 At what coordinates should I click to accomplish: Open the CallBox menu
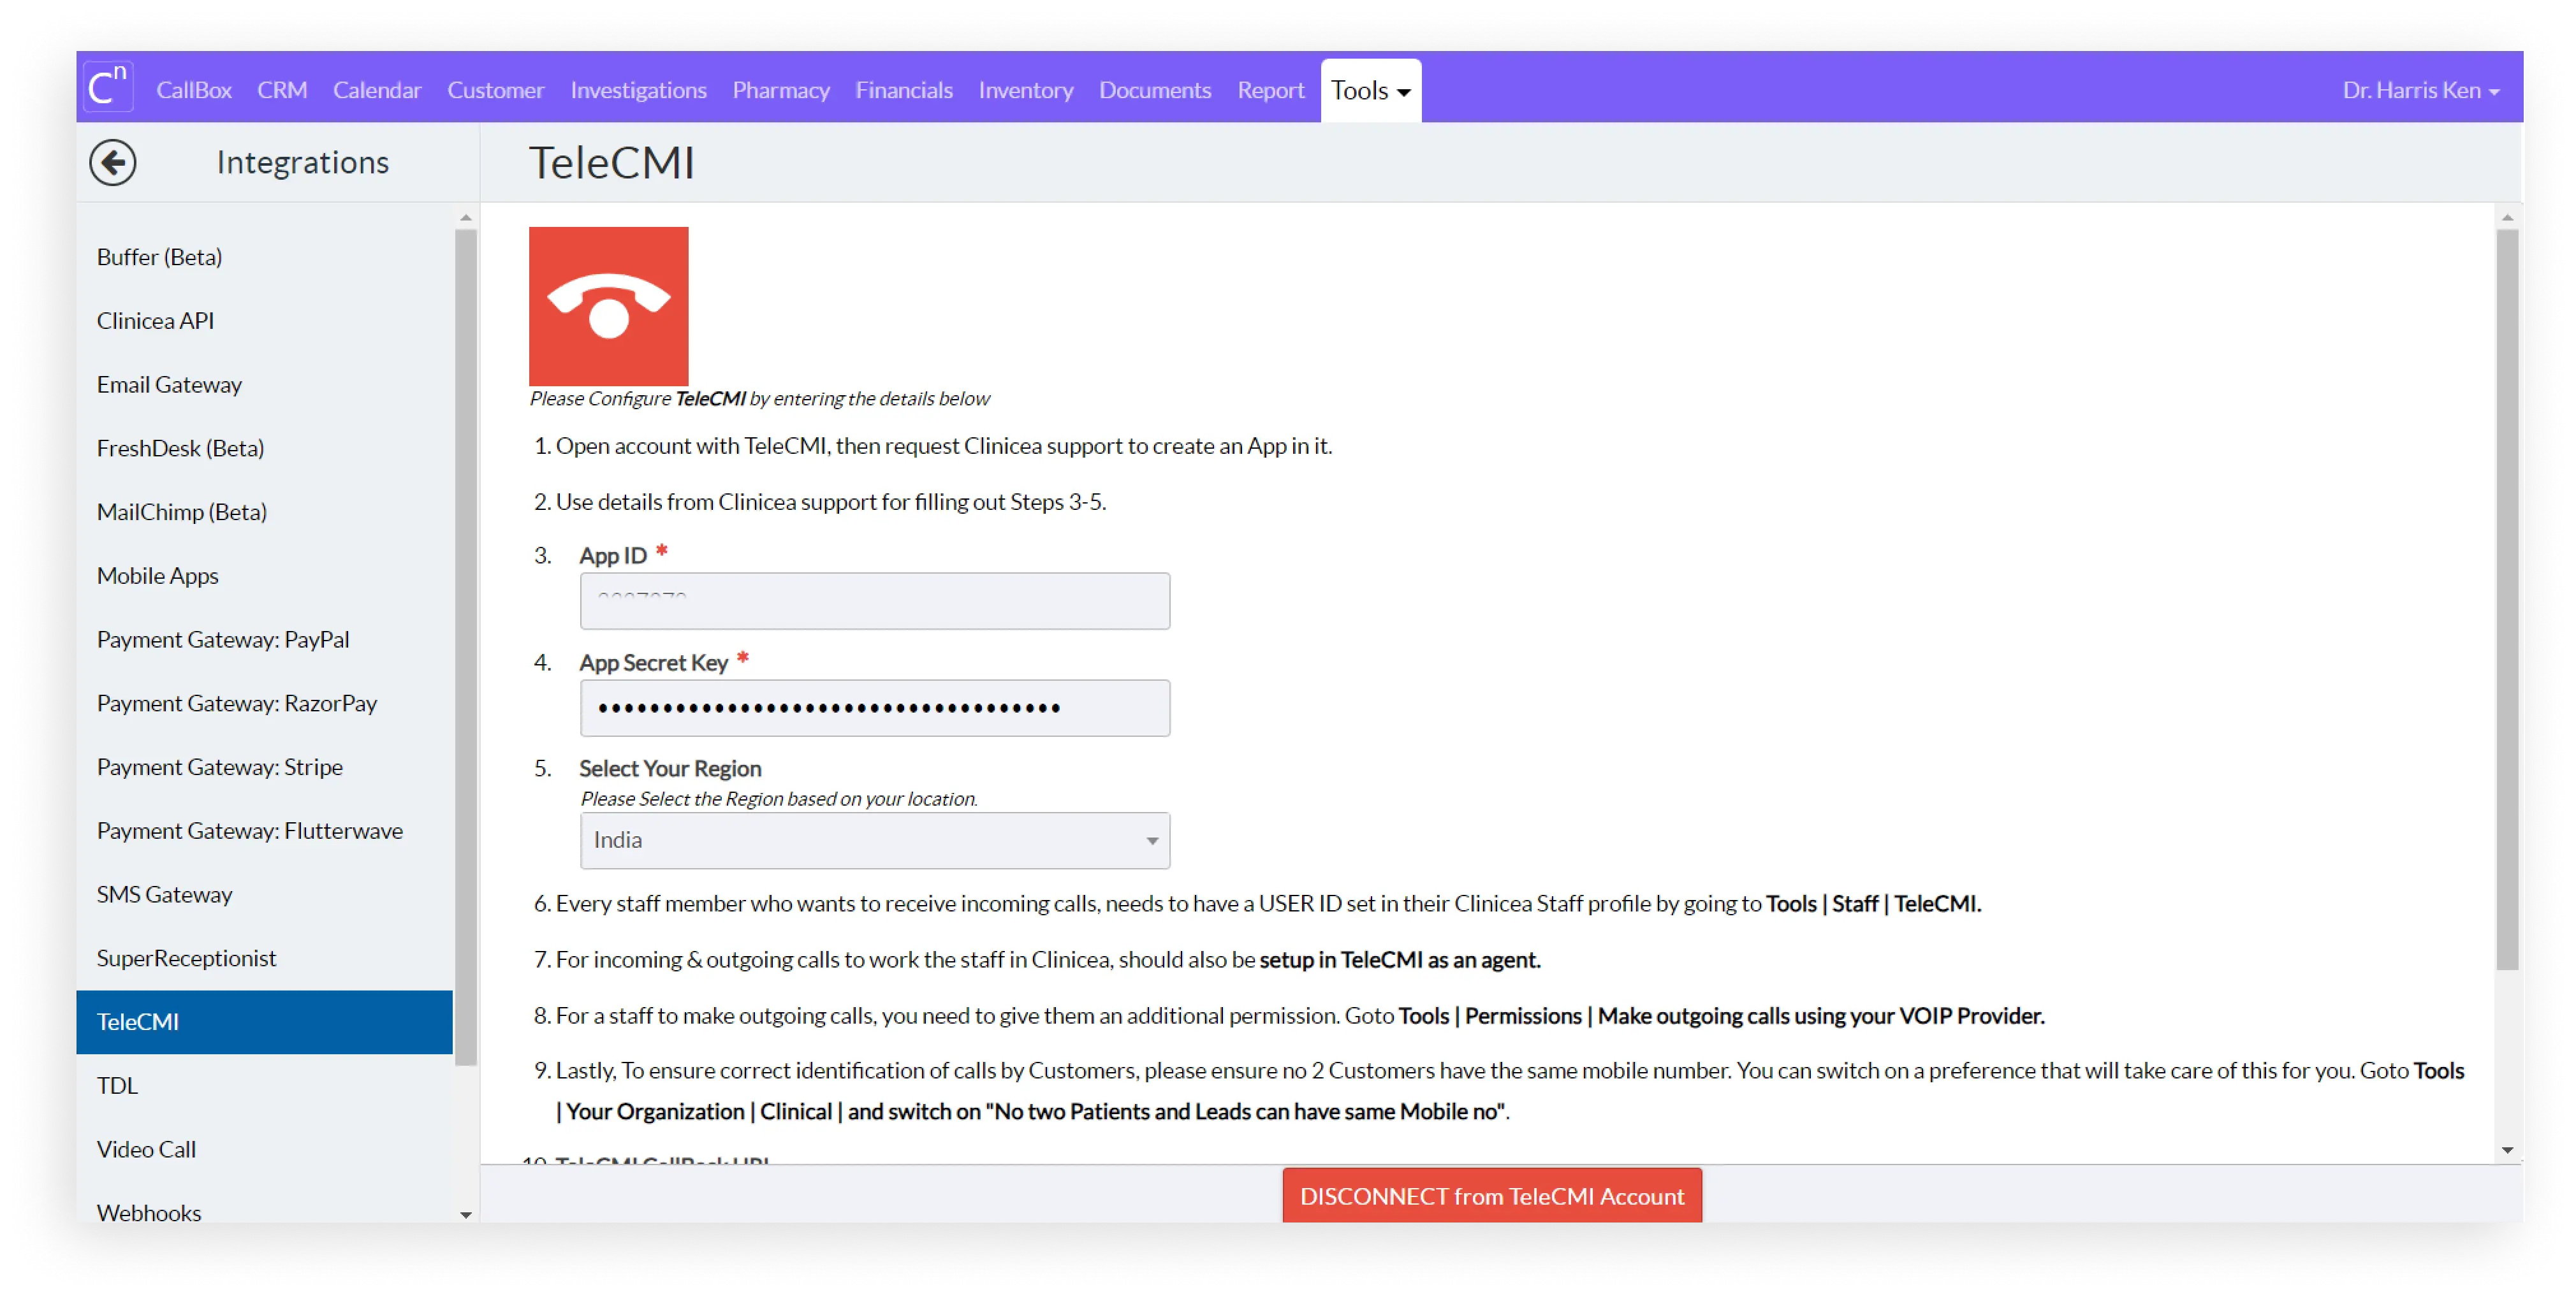pos(194,90)
